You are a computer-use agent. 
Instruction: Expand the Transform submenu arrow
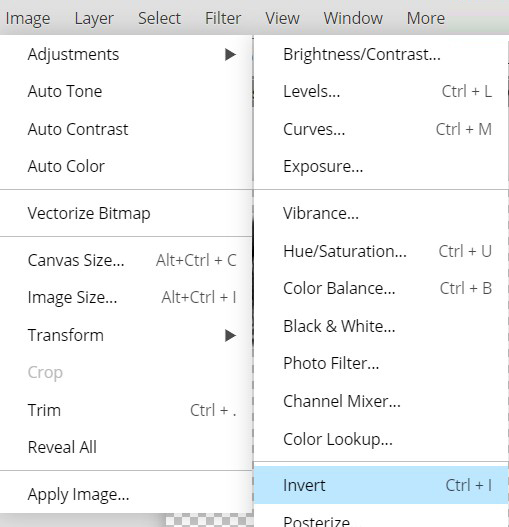coord(230,335)
